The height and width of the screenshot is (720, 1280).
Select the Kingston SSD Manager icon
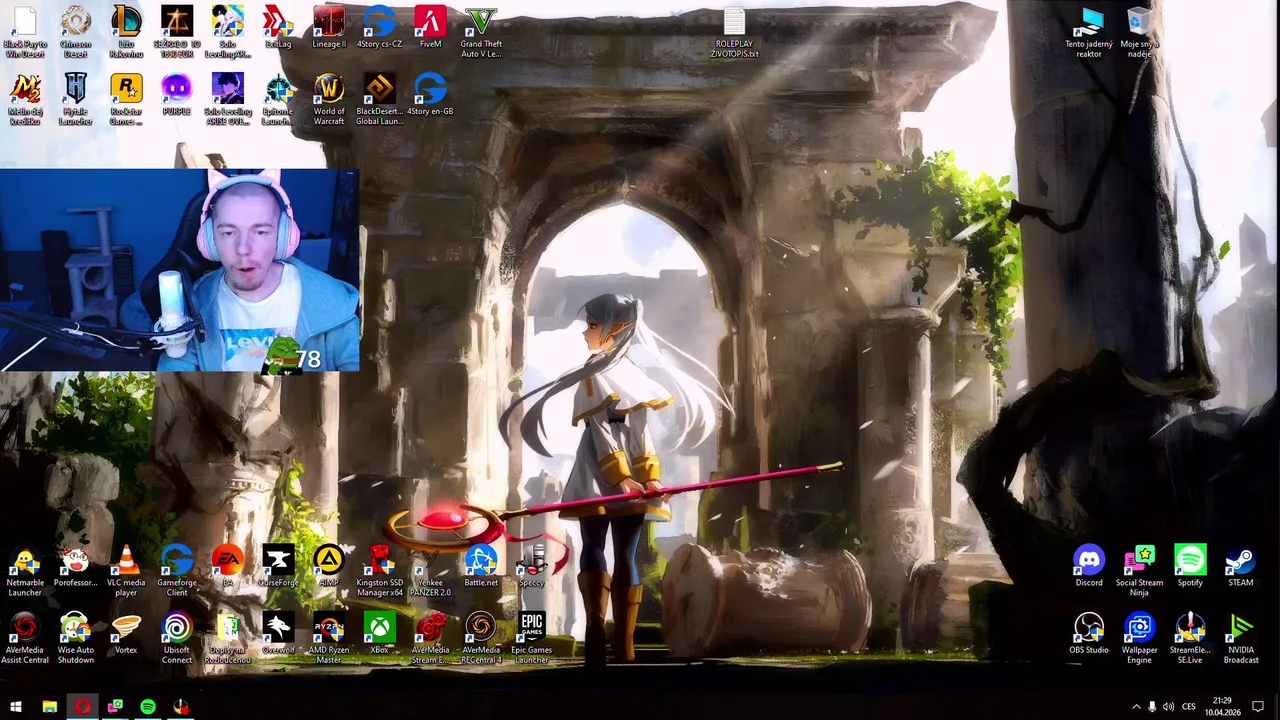(x=380, y=571)
